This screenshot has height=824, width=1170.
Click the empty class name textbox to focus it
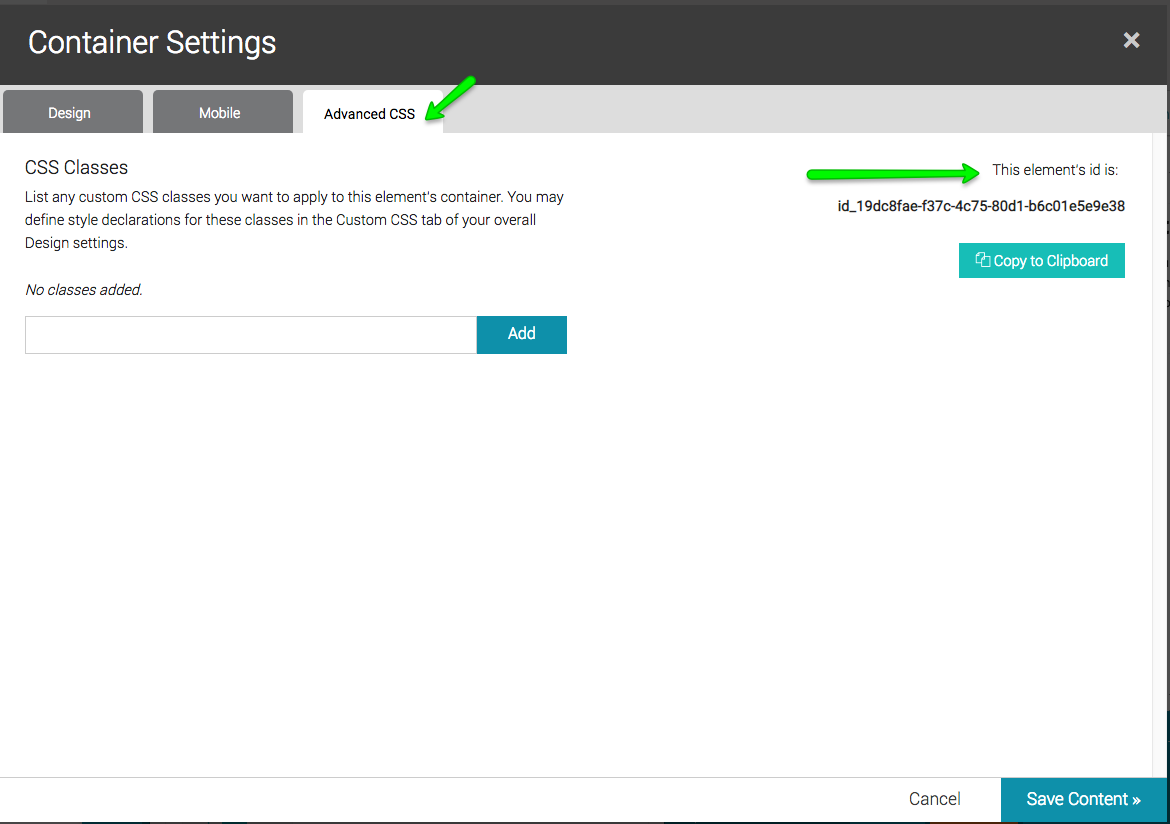tap(250, 334)
